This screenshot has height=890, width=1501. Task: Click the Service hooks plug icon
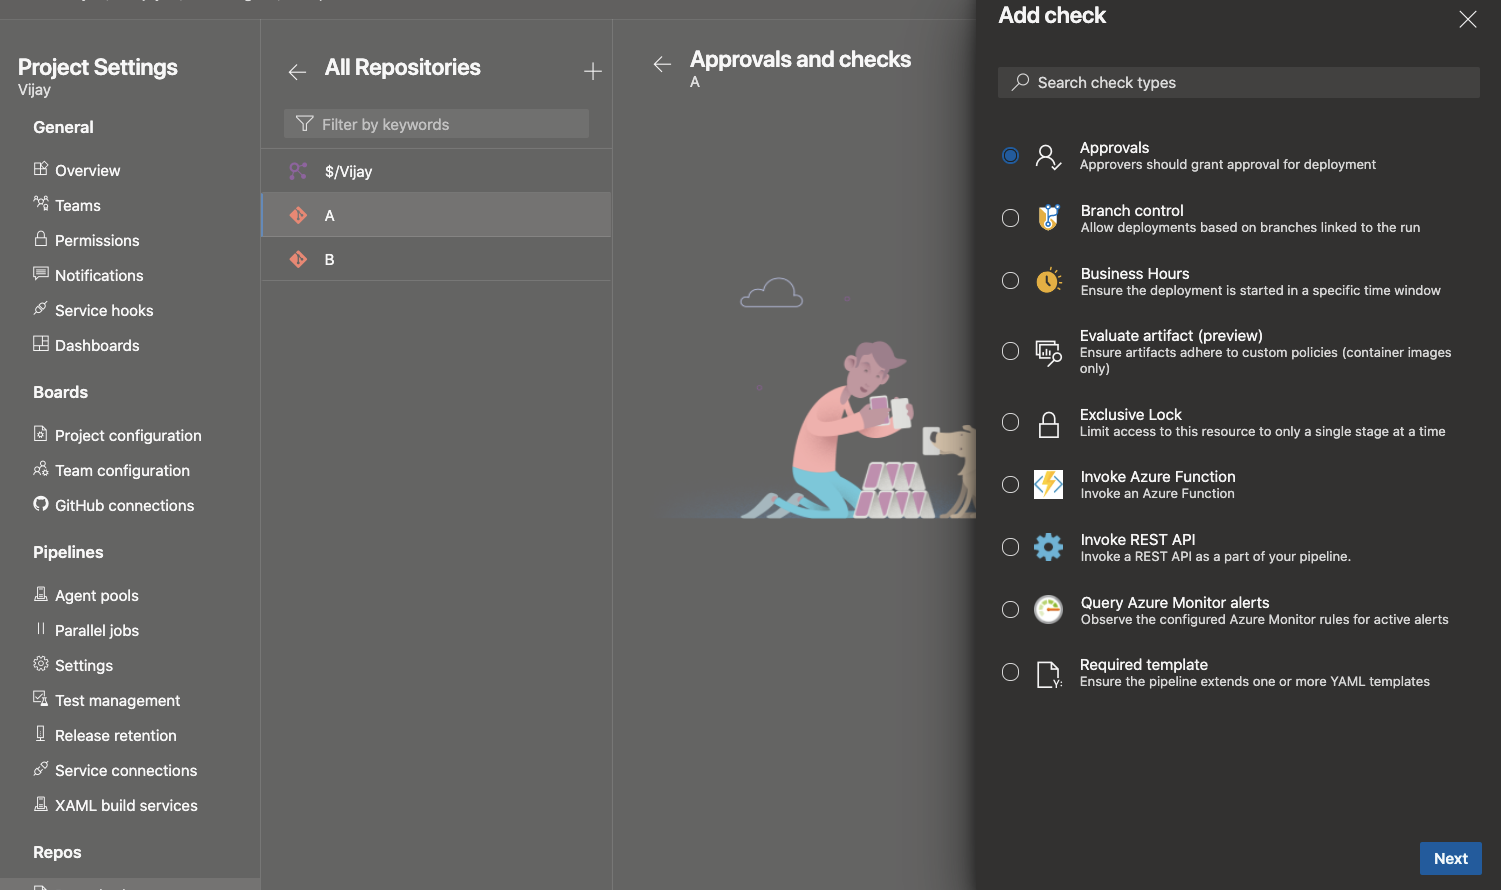[41, 308]
